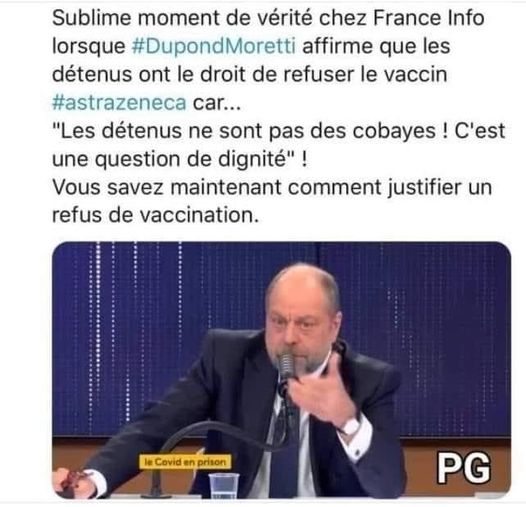The width and height of the screenshot is (526, 507).
Task: Click the 'Sublime moment de vérité' opening line
Action: (x=181, y=17)
